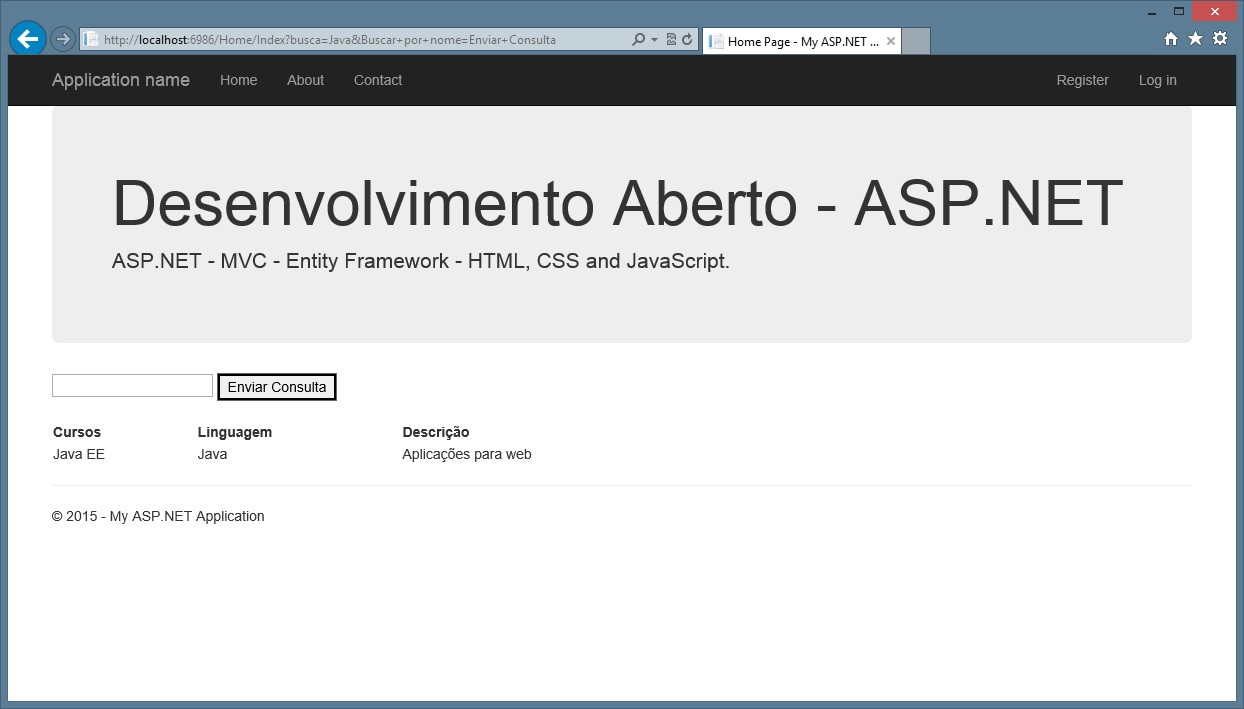The width and height of the screenshot is (1244, 709).
Task: Open Favorites with the star icon
Action: [1195, 39]
